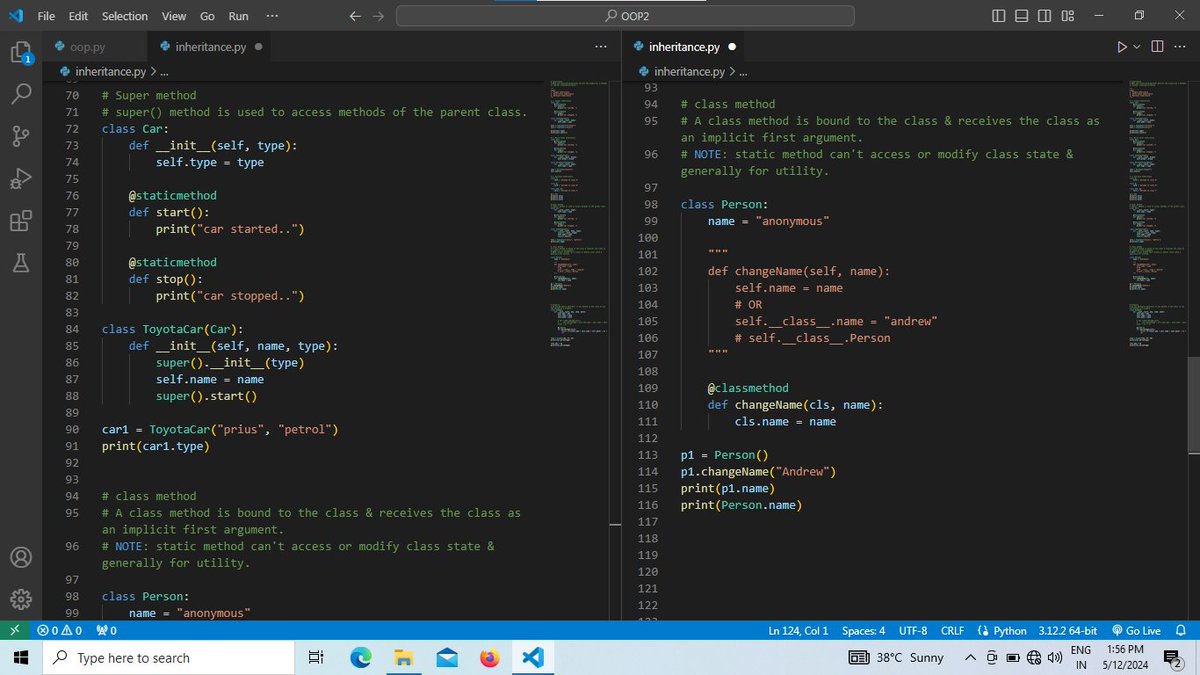Open the Mail app from the taskbar
Image resolution: width=1200 pixels, height=675 pixels.
446,658
